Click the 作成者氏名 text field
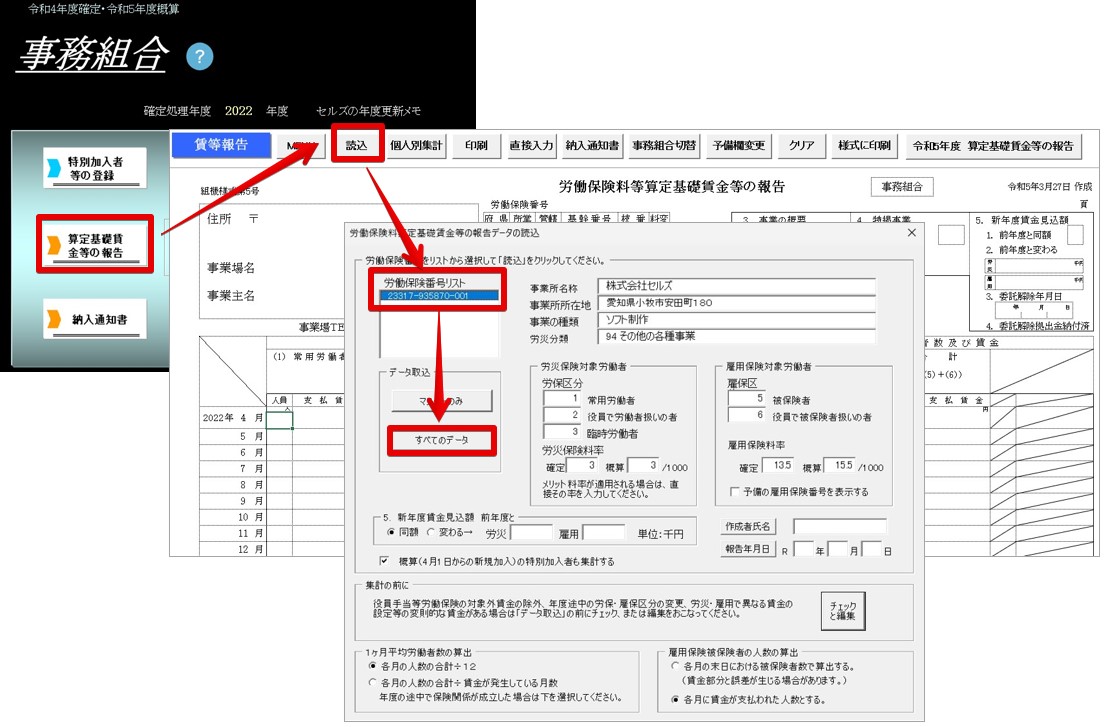Viewport: 1111px width, 727px height. (839, 526)
